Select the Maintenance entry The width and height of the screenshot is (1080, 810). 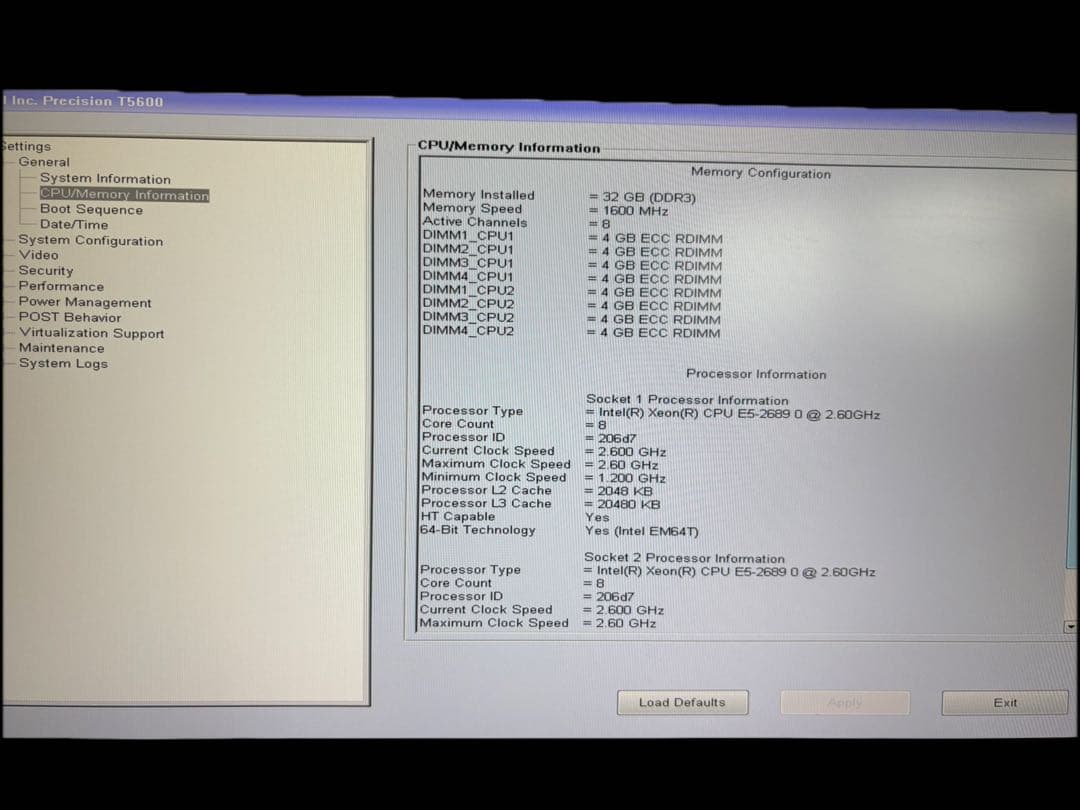(61, 347)
